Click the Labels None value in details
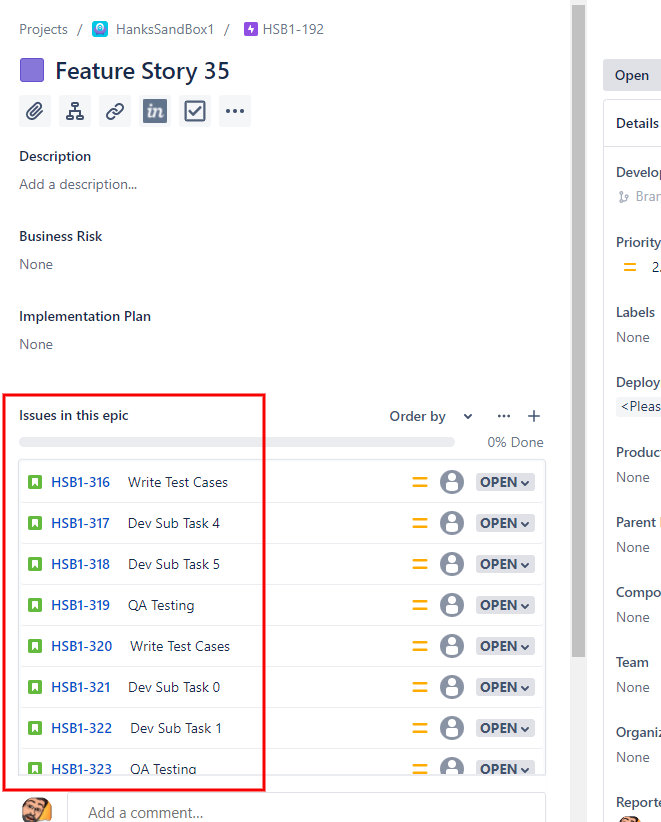 (x=633, y=337)
